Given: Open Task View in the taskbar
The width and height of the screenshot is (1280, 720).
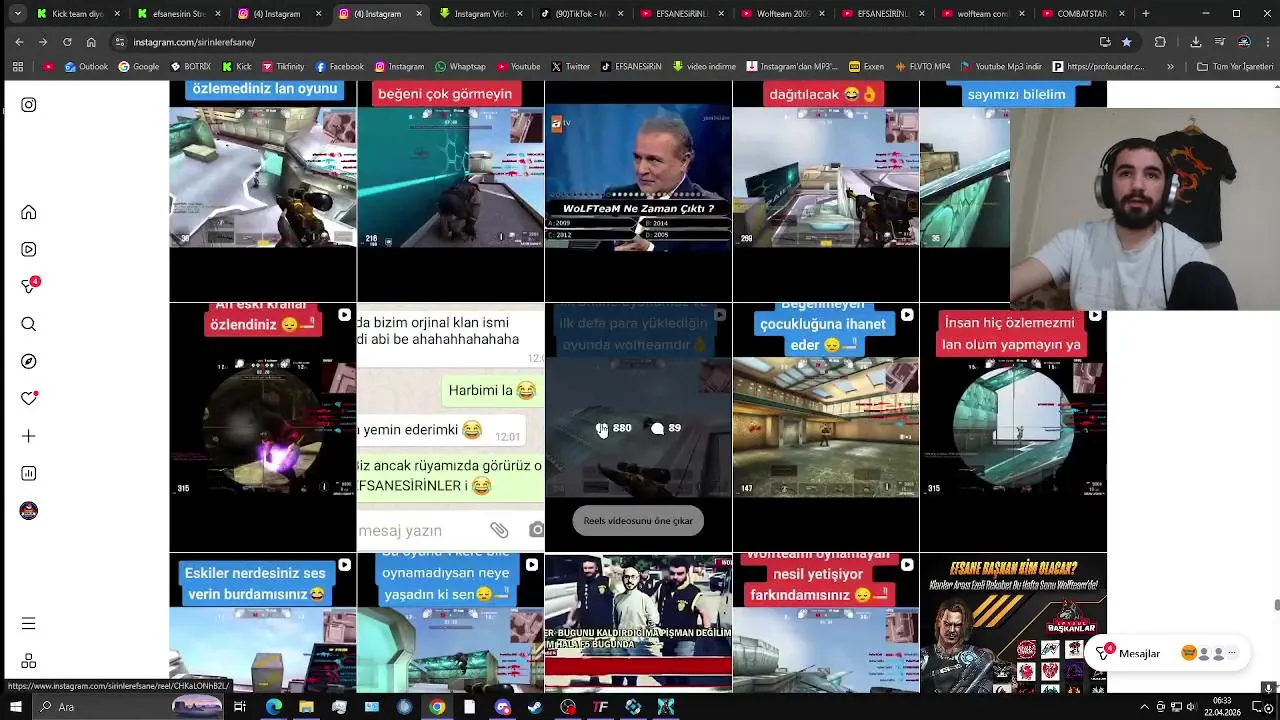Looking at the screenshot, I should tap(240, 707).
